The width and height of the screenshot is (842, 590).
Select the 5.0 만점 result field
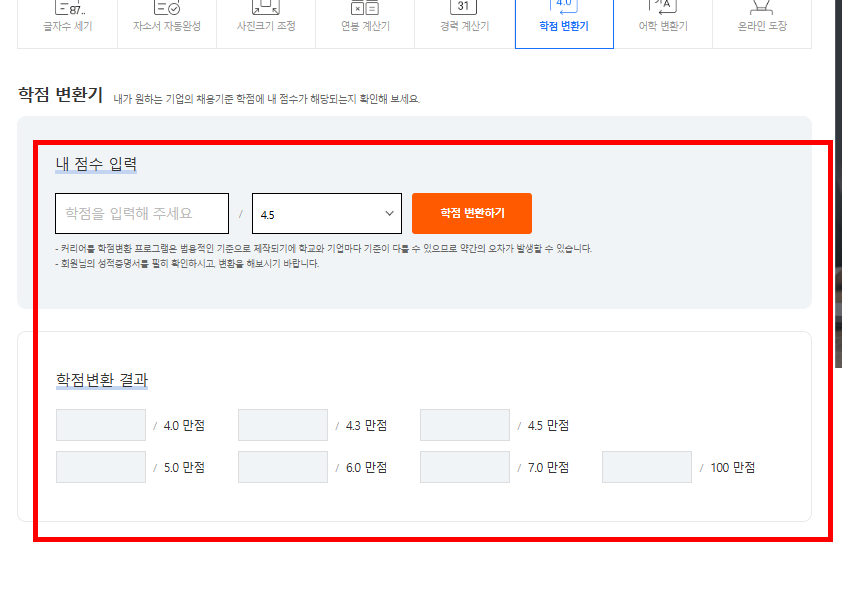(x=100, y=466)
